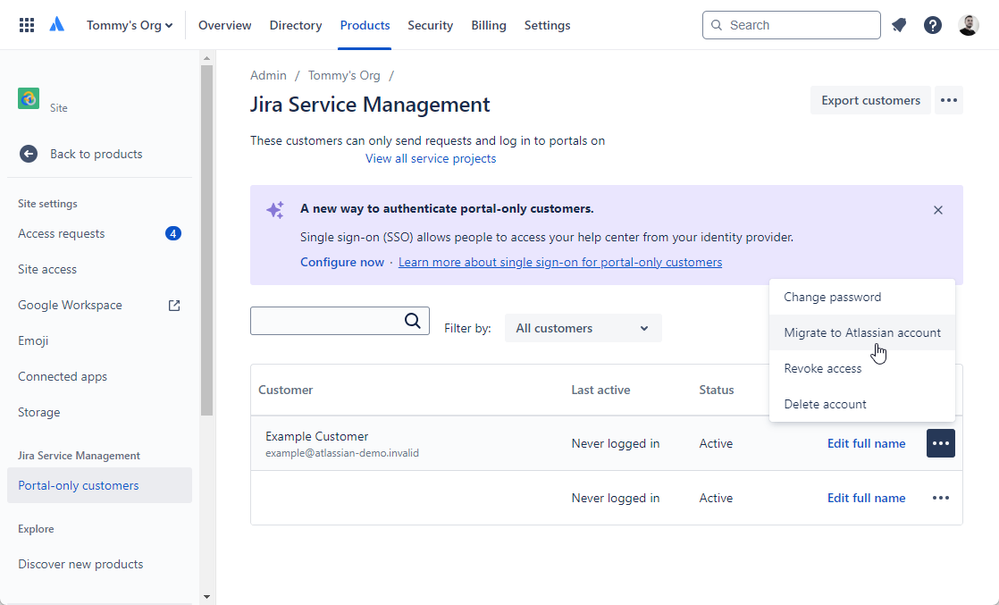
Task: Open the notifications bell icon
Action: tap(899, 25)
